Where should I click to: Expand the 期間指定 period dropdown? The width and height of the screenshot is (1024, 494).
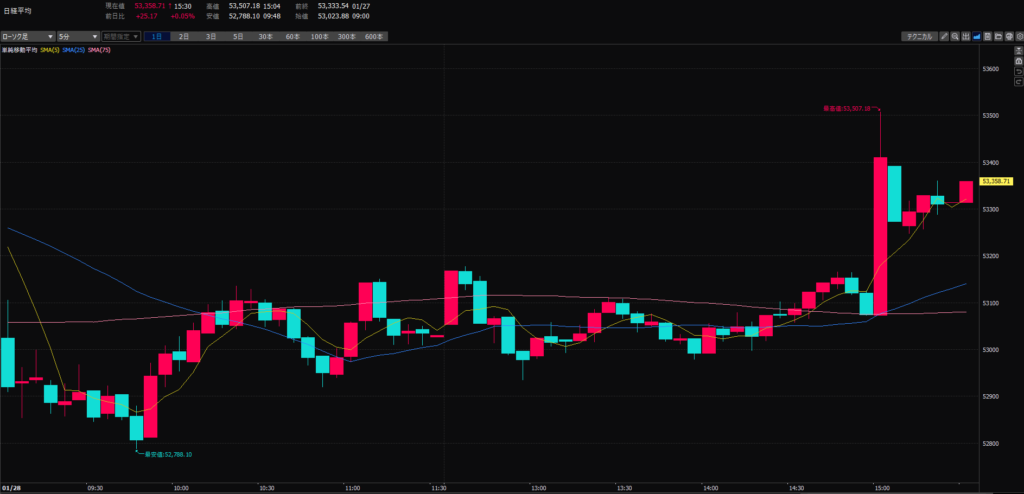(x=120, y=36)
